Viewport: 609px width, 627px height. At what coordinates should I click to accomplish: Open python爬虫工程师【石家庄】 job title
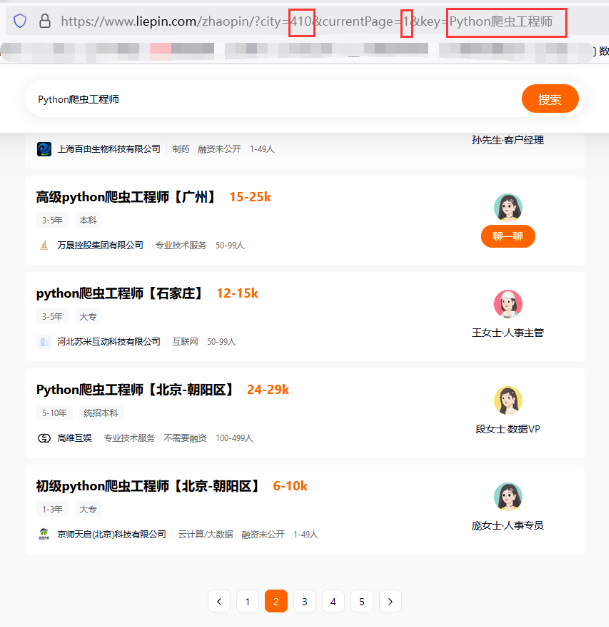coord(120,294)
